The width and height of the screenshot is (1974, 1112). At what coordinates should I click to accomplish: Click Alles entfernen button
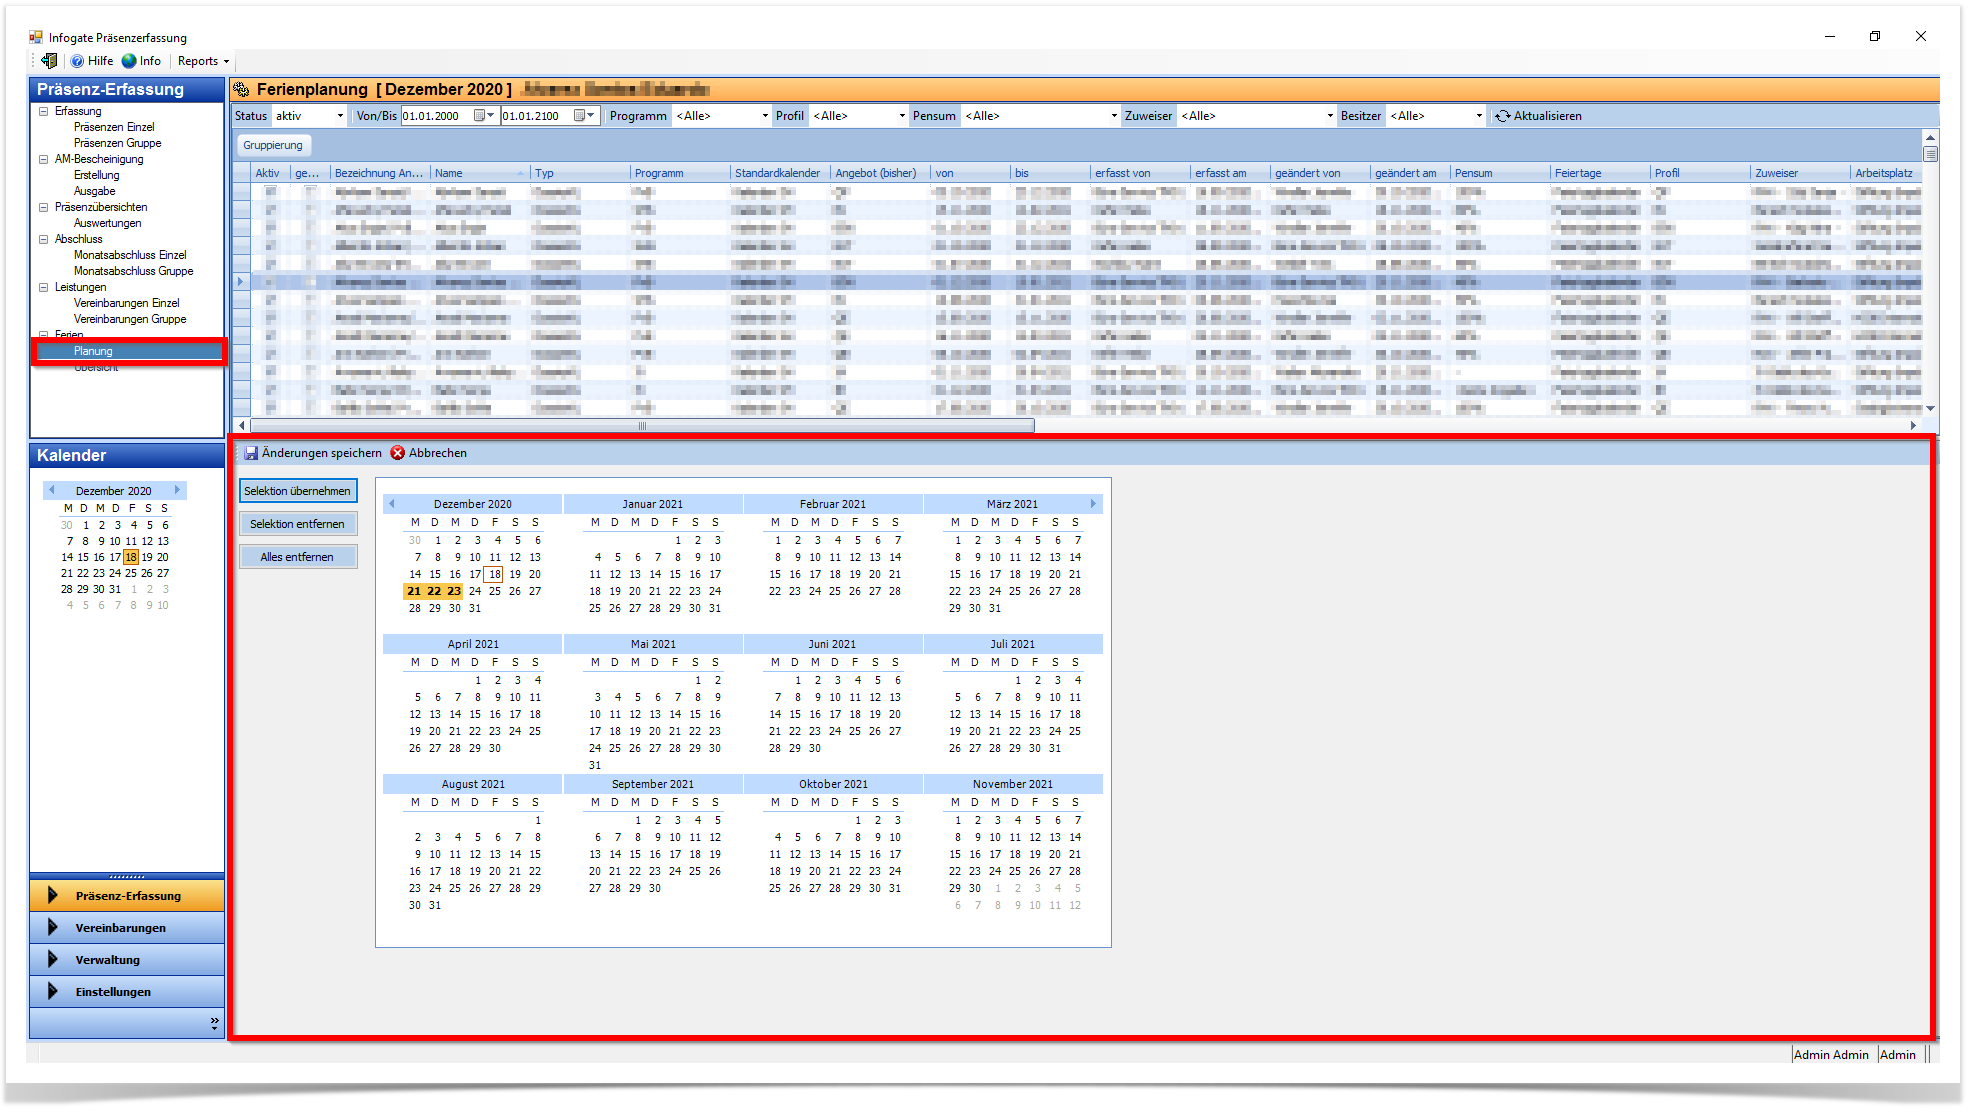pyautogui.click(x=298, y=557)
